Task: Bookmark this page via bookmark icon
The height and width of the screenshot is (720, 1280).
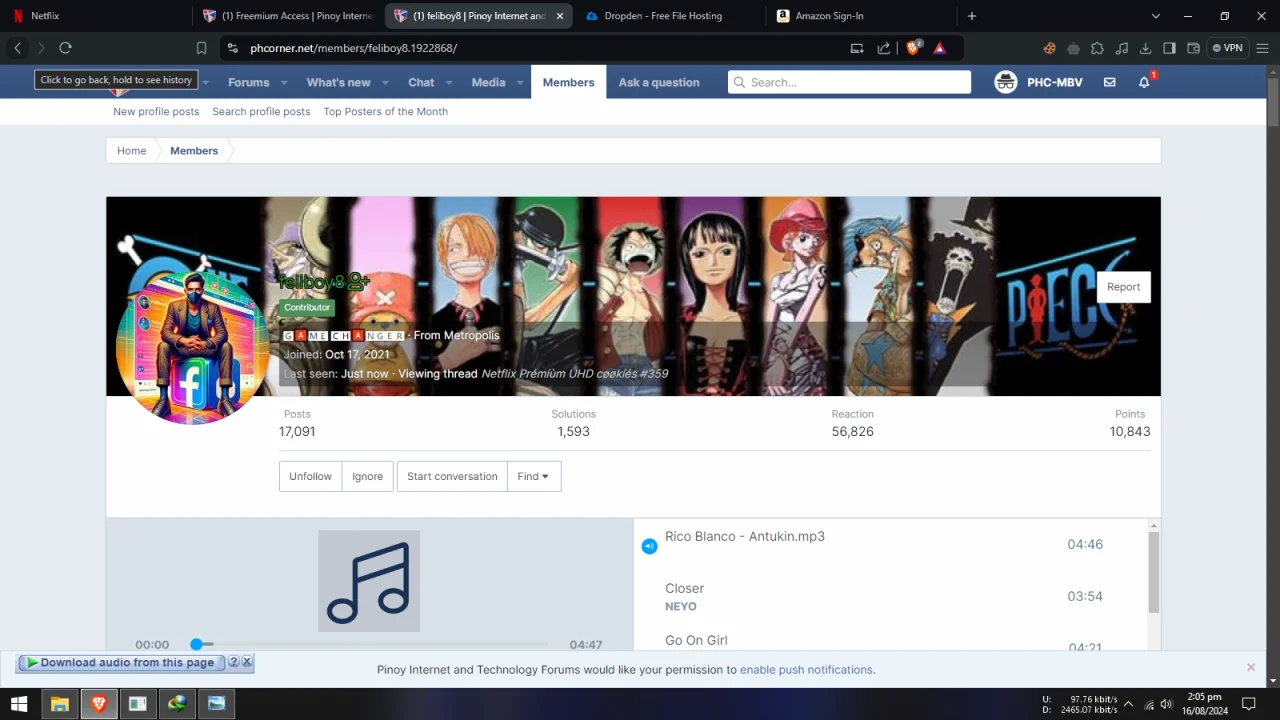Action: point(201,48)
